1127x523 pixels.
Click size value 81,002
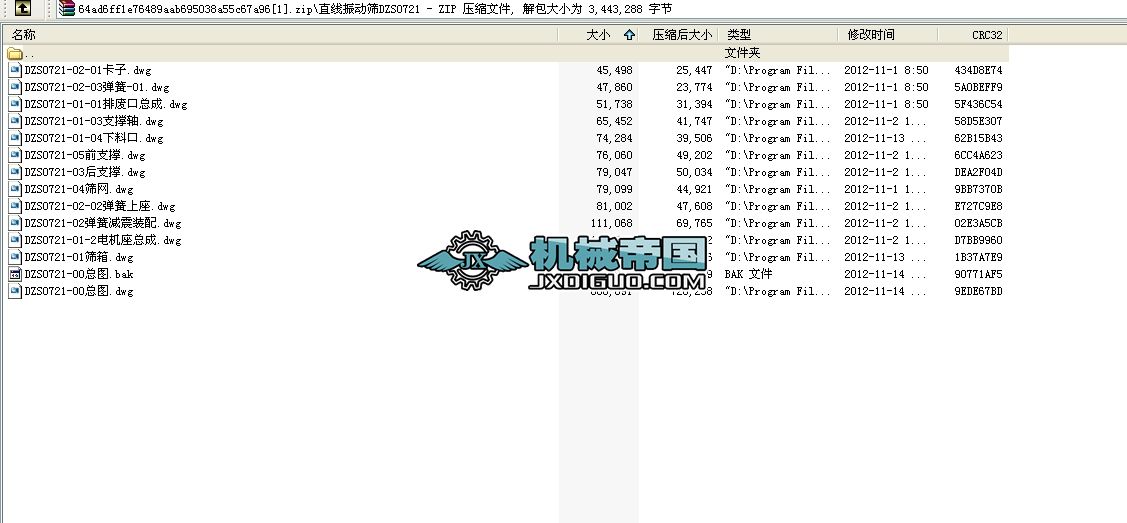pos(615,206)
